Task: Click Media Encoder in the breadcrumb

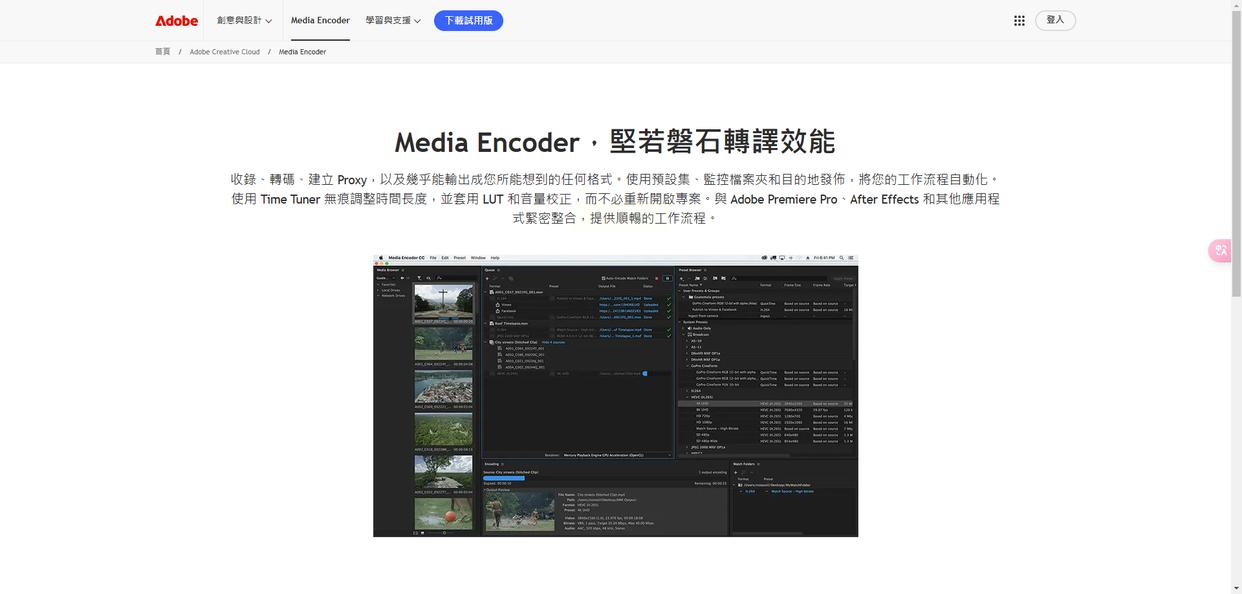Action: click(x=302, y=52)
